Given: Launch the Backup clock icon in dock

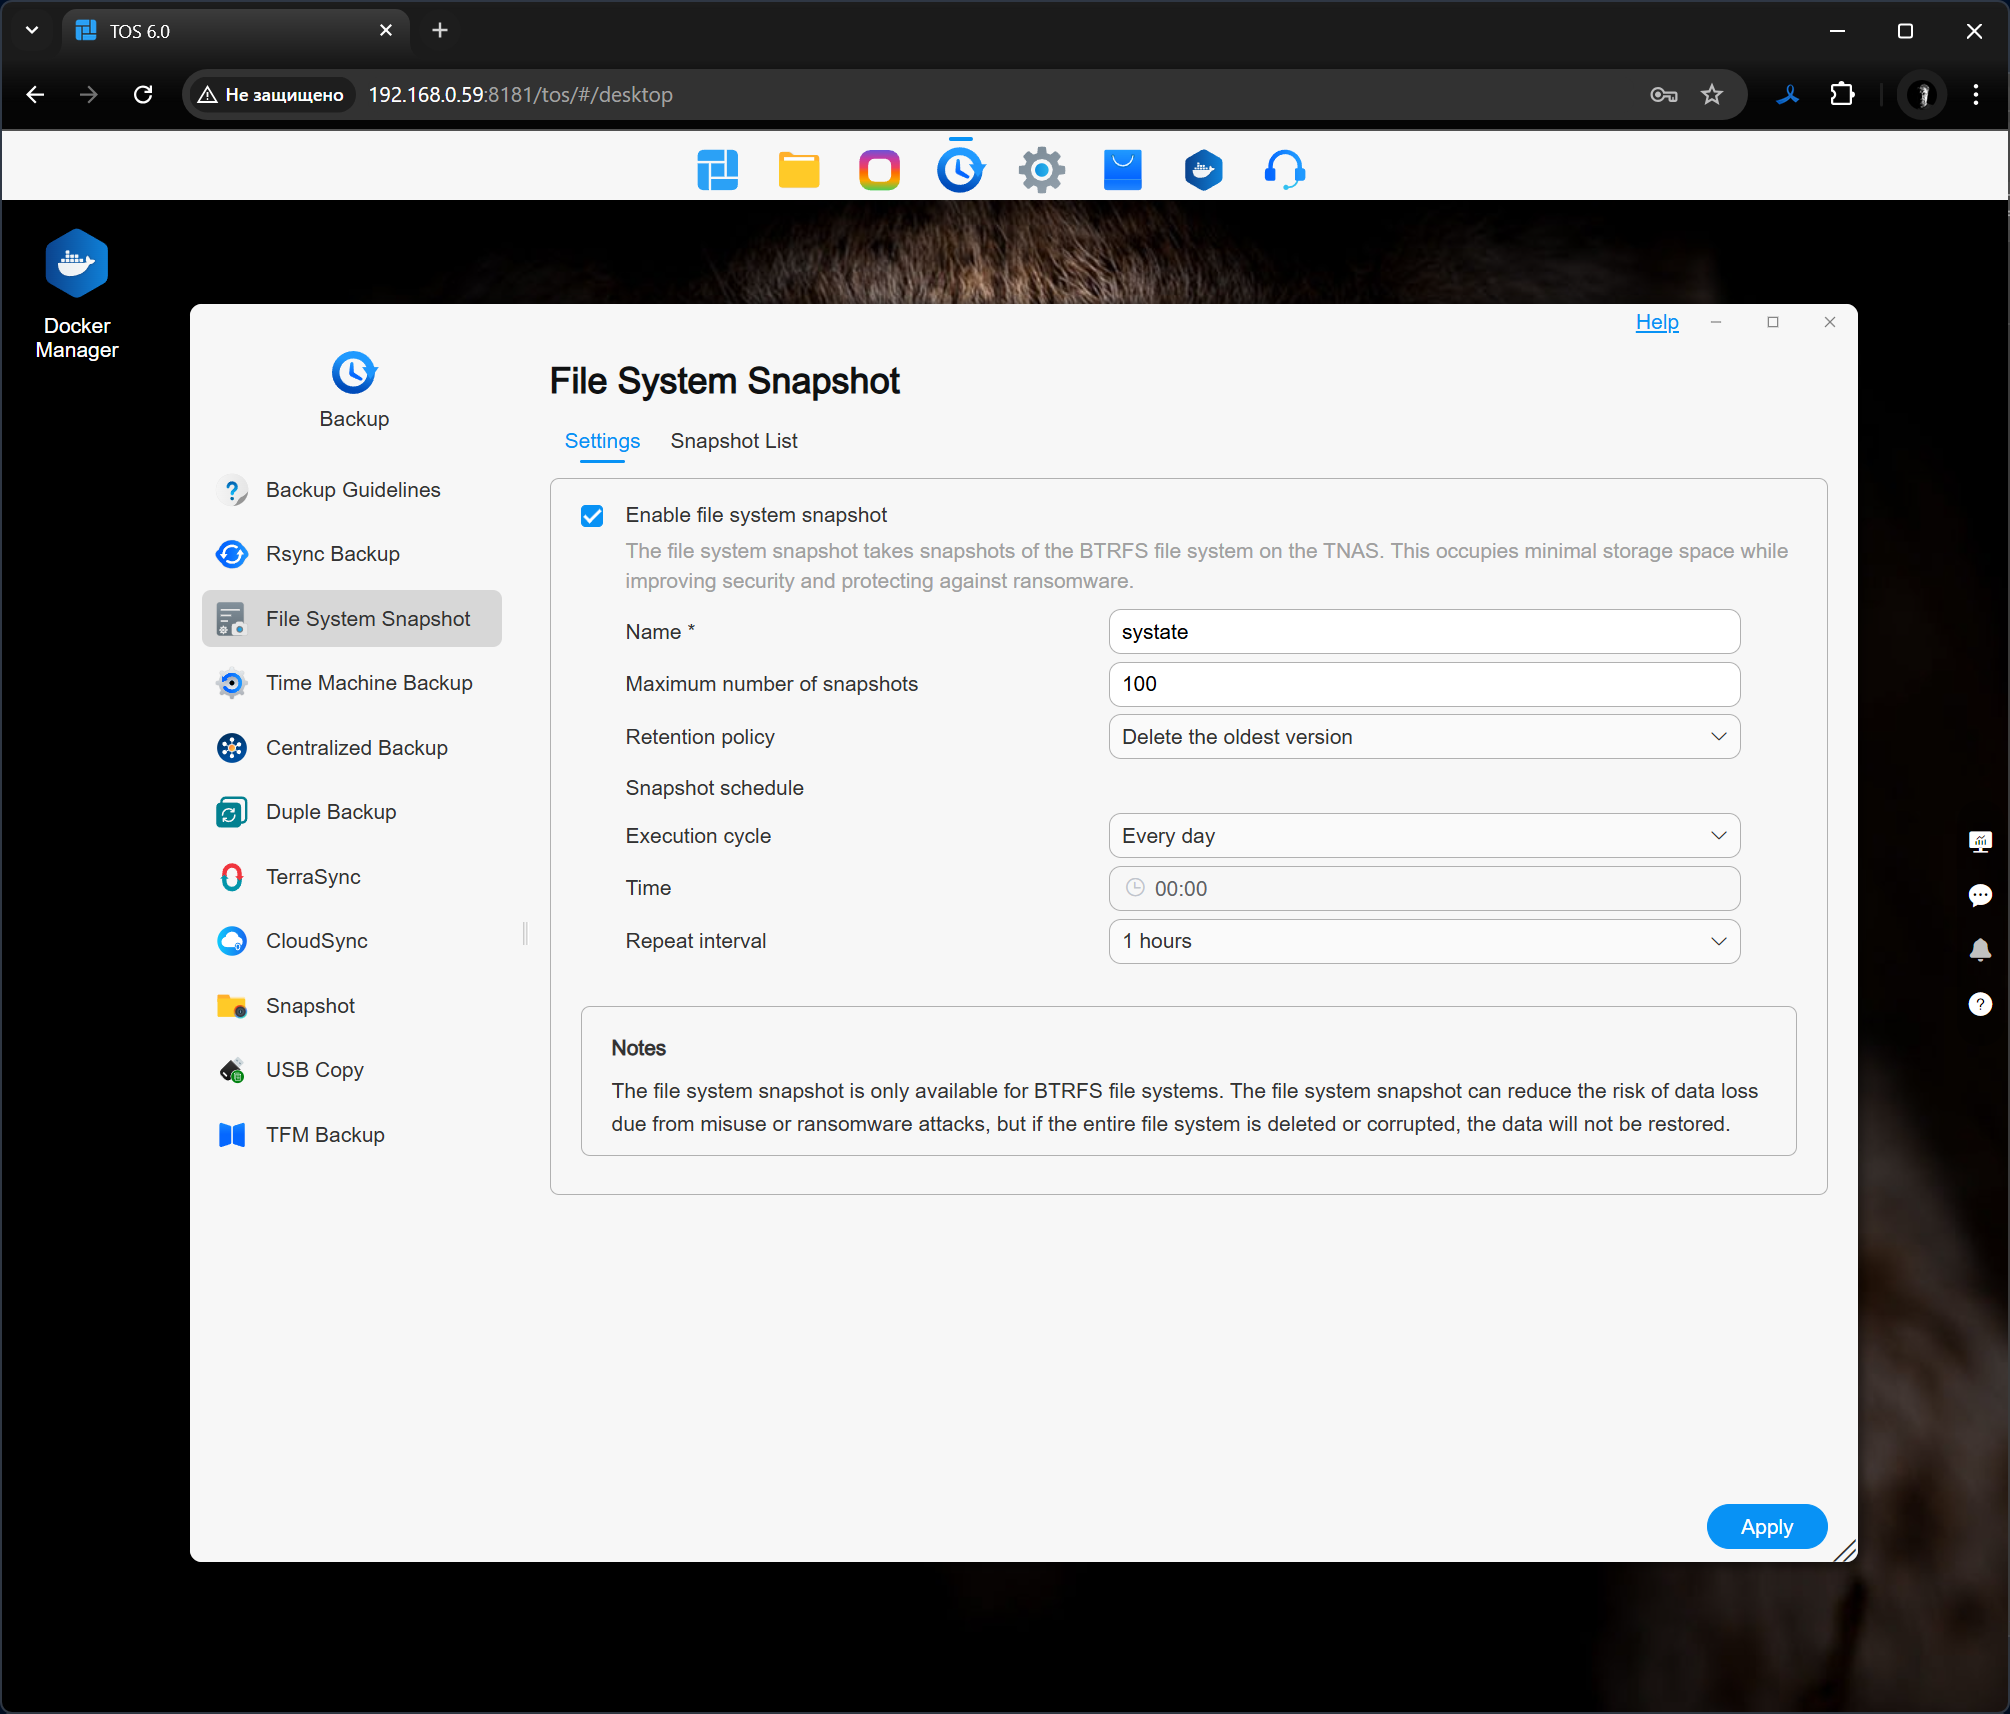Looking at the screenshot, I should coord(960,170).
